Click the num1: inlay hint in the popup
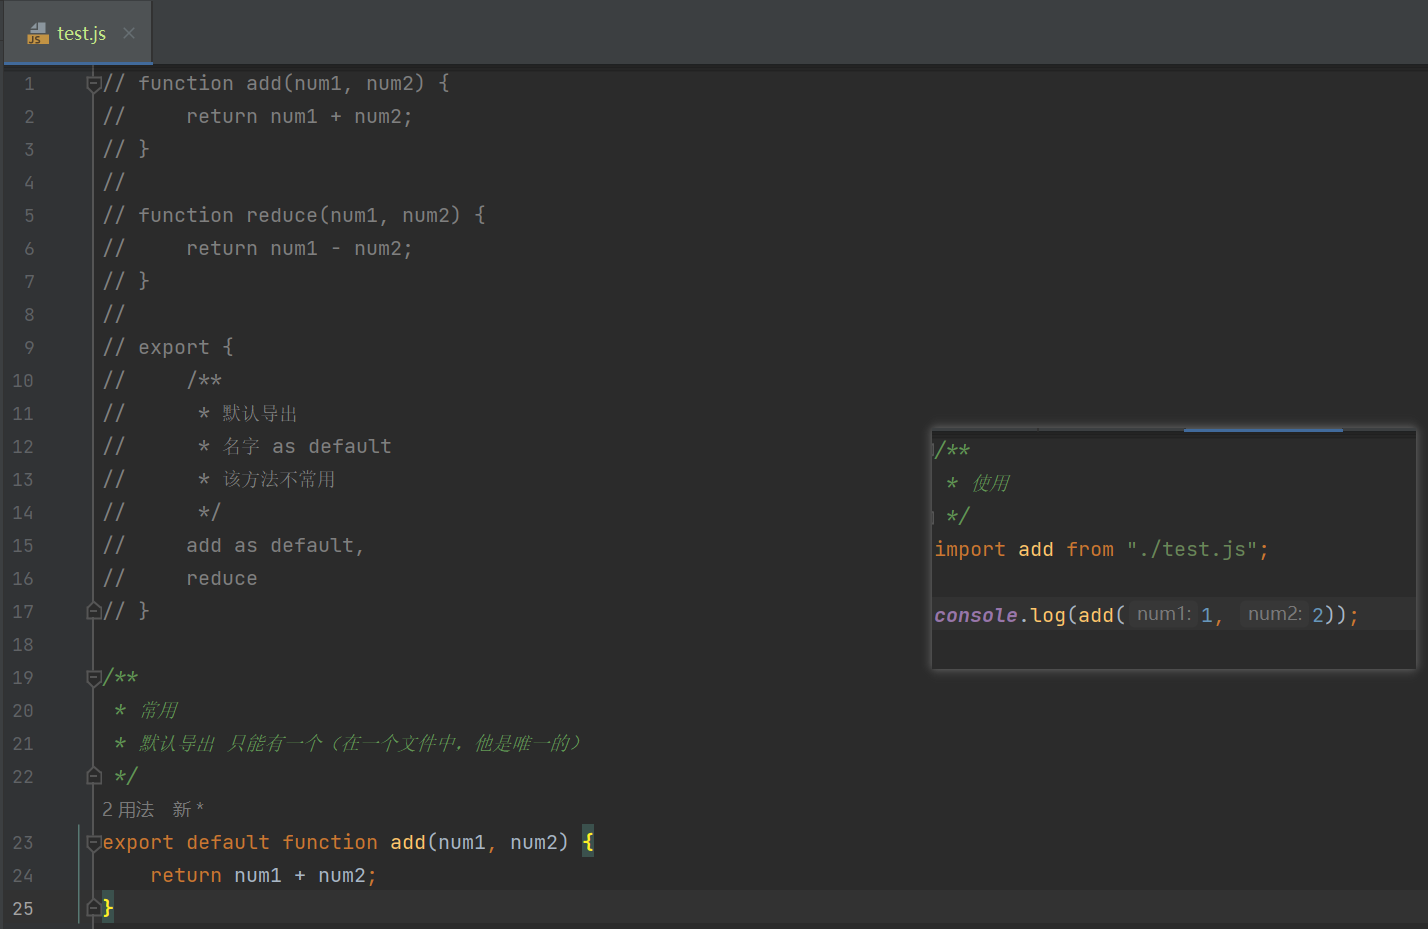Viewport: 1428px width, 929px height. [x=1164, y=614]
